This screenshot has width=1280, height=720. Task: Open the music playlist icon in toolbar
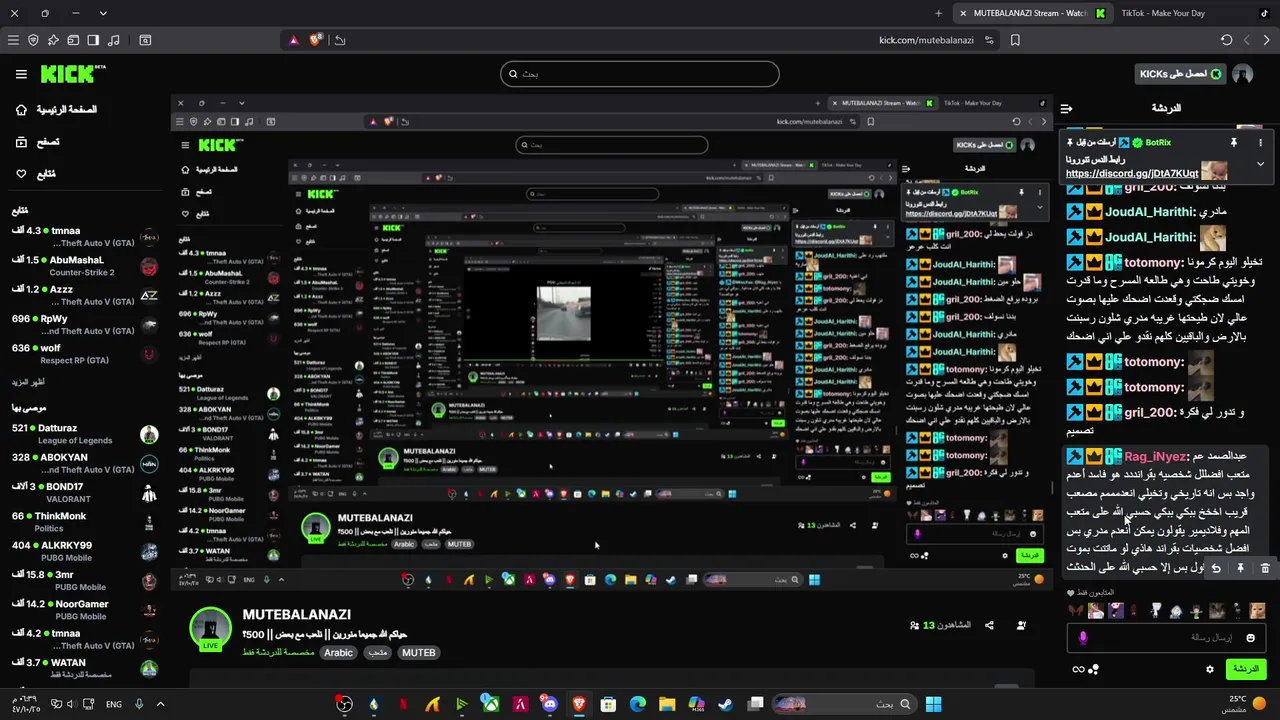(x=113, y=40)
